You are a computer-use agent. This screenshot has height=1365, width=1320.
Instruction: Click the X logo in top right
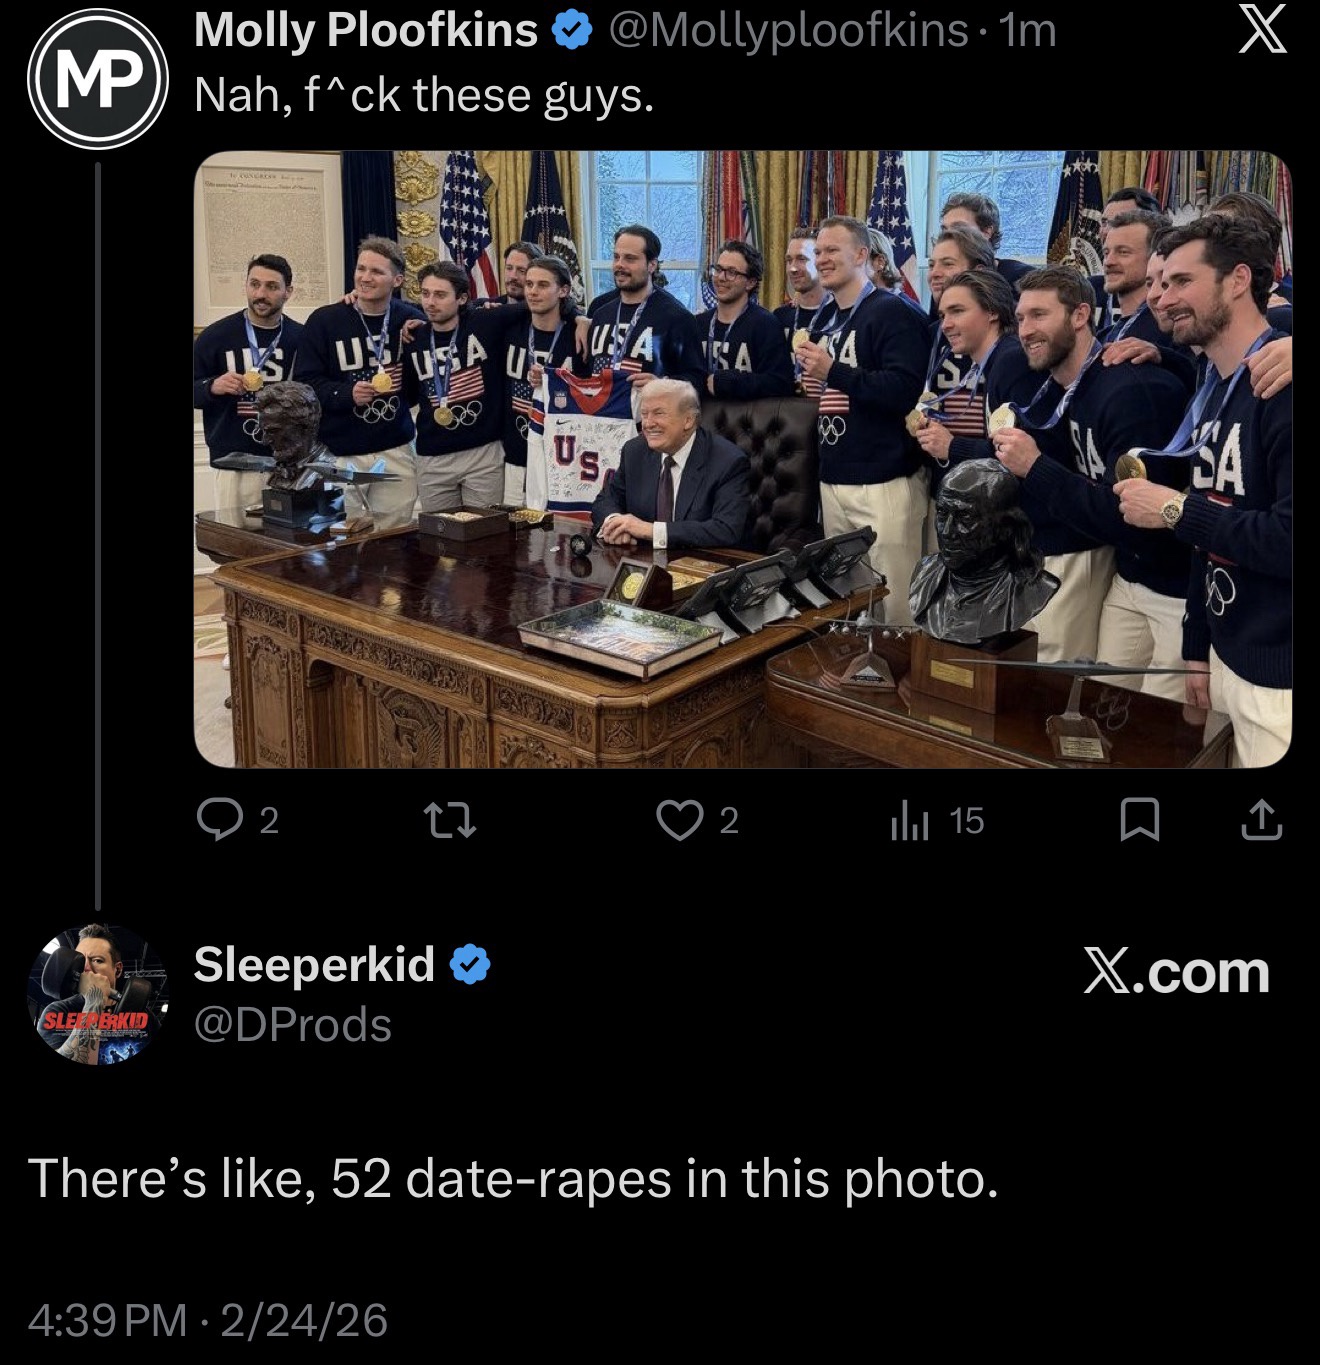1262,33
